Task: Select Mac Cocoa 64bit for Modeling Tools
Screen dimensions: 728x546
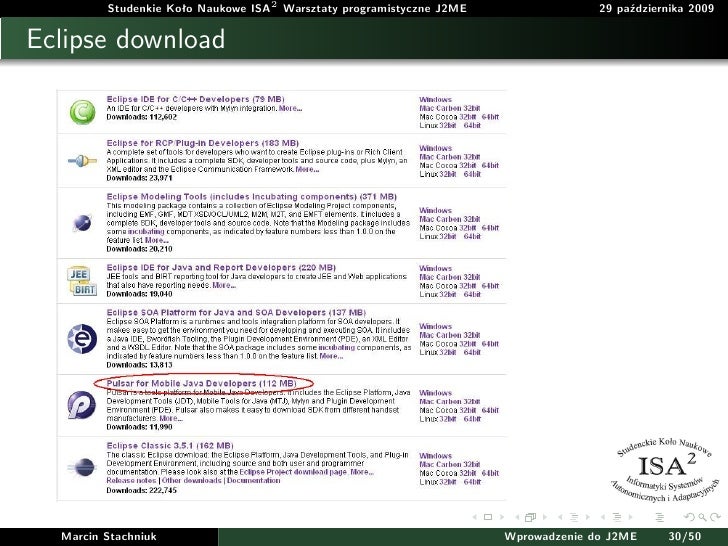Action: [x=490, y=228]
